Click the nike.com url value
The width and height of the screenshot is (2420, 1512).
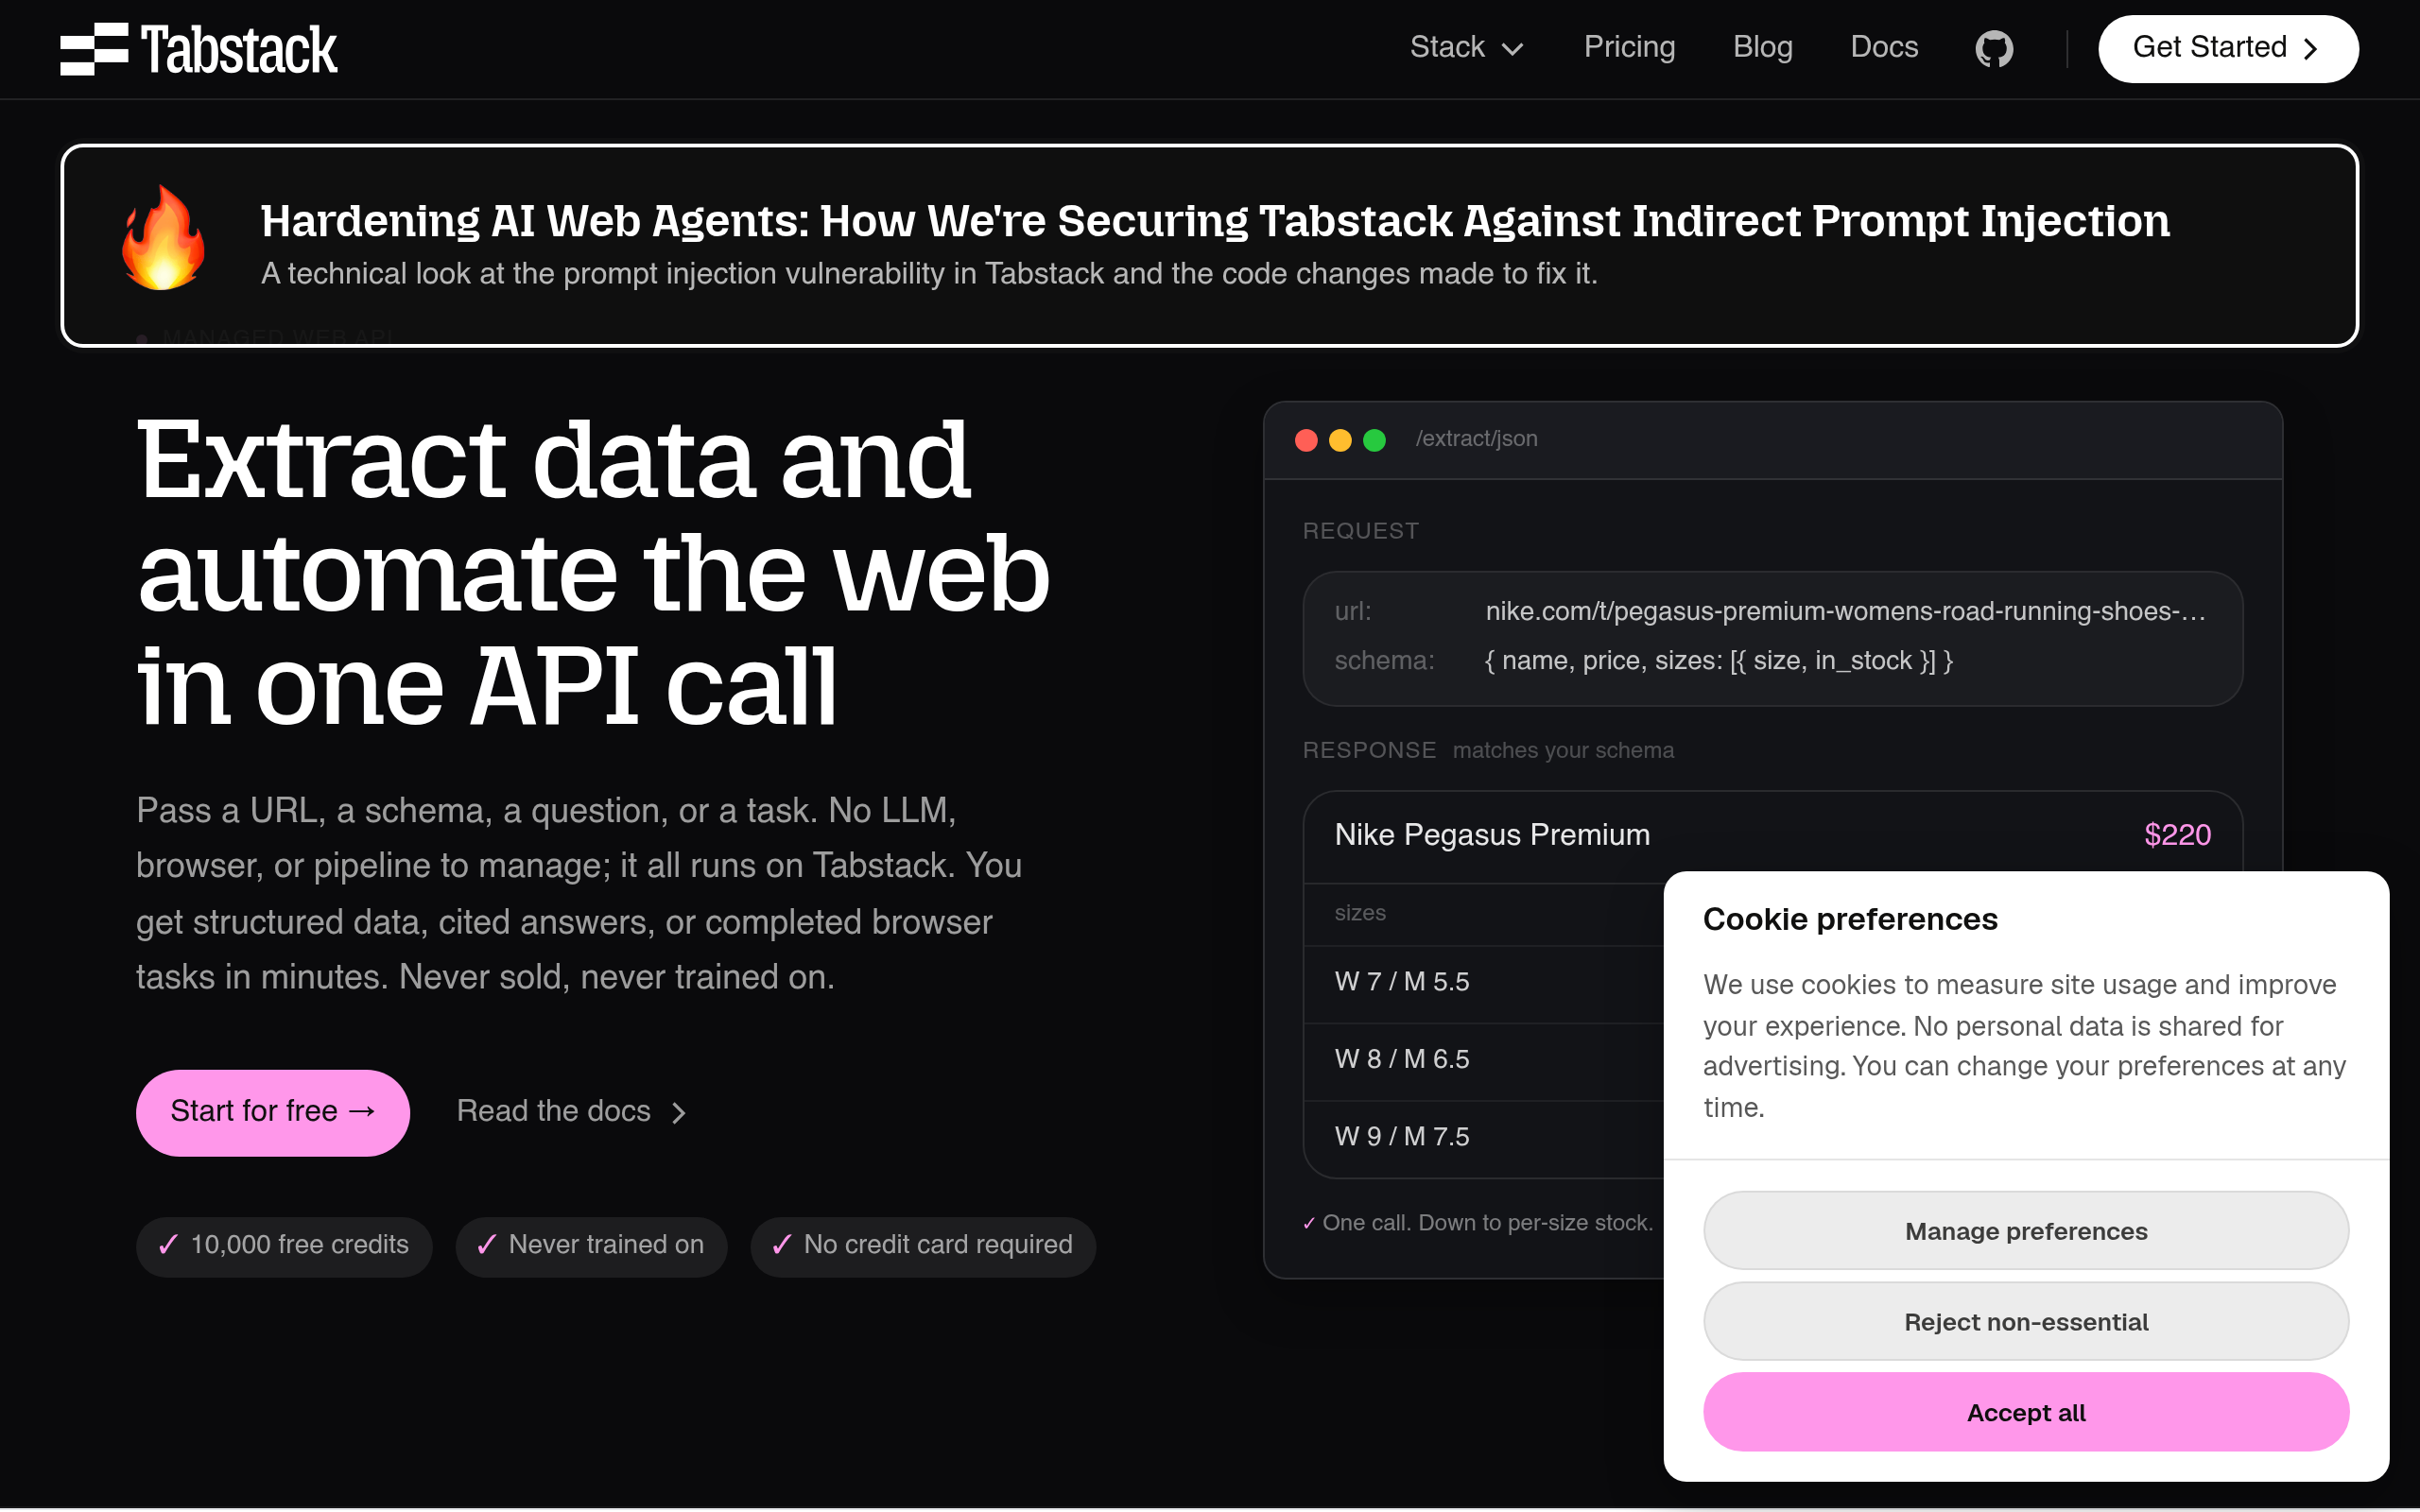pos(1845,611)
